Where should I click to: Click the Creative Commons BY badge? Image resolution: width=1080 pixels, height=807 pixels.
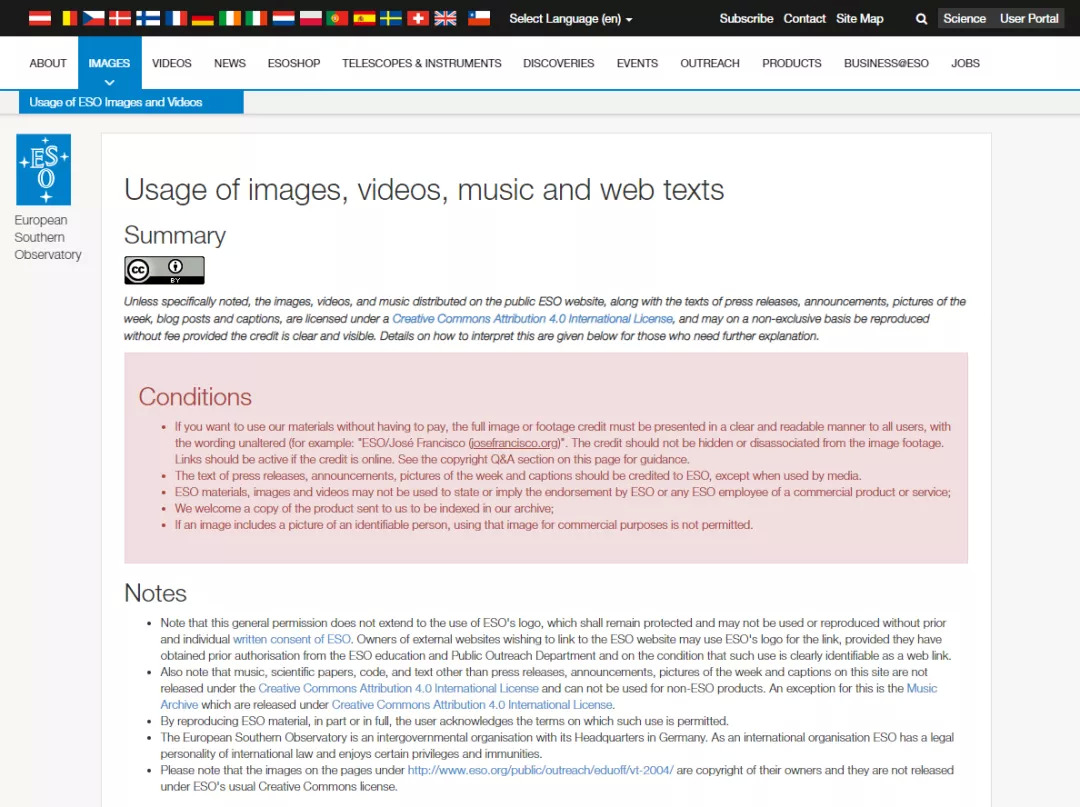click(164, 270)
